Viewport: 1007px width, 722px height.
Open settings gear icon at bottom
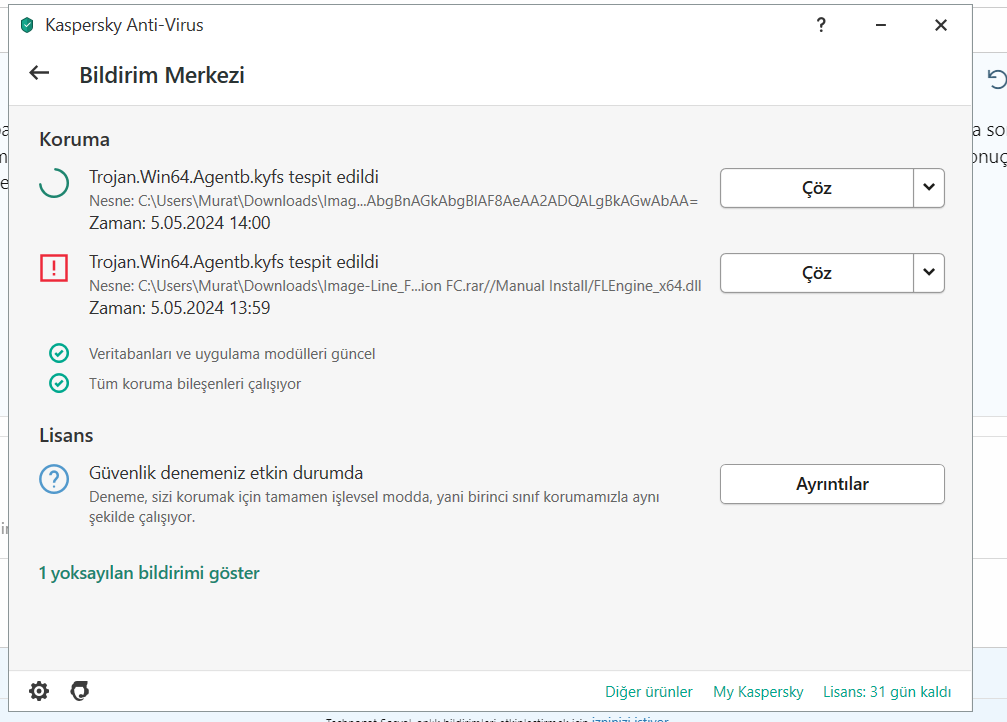pos(39,691)
